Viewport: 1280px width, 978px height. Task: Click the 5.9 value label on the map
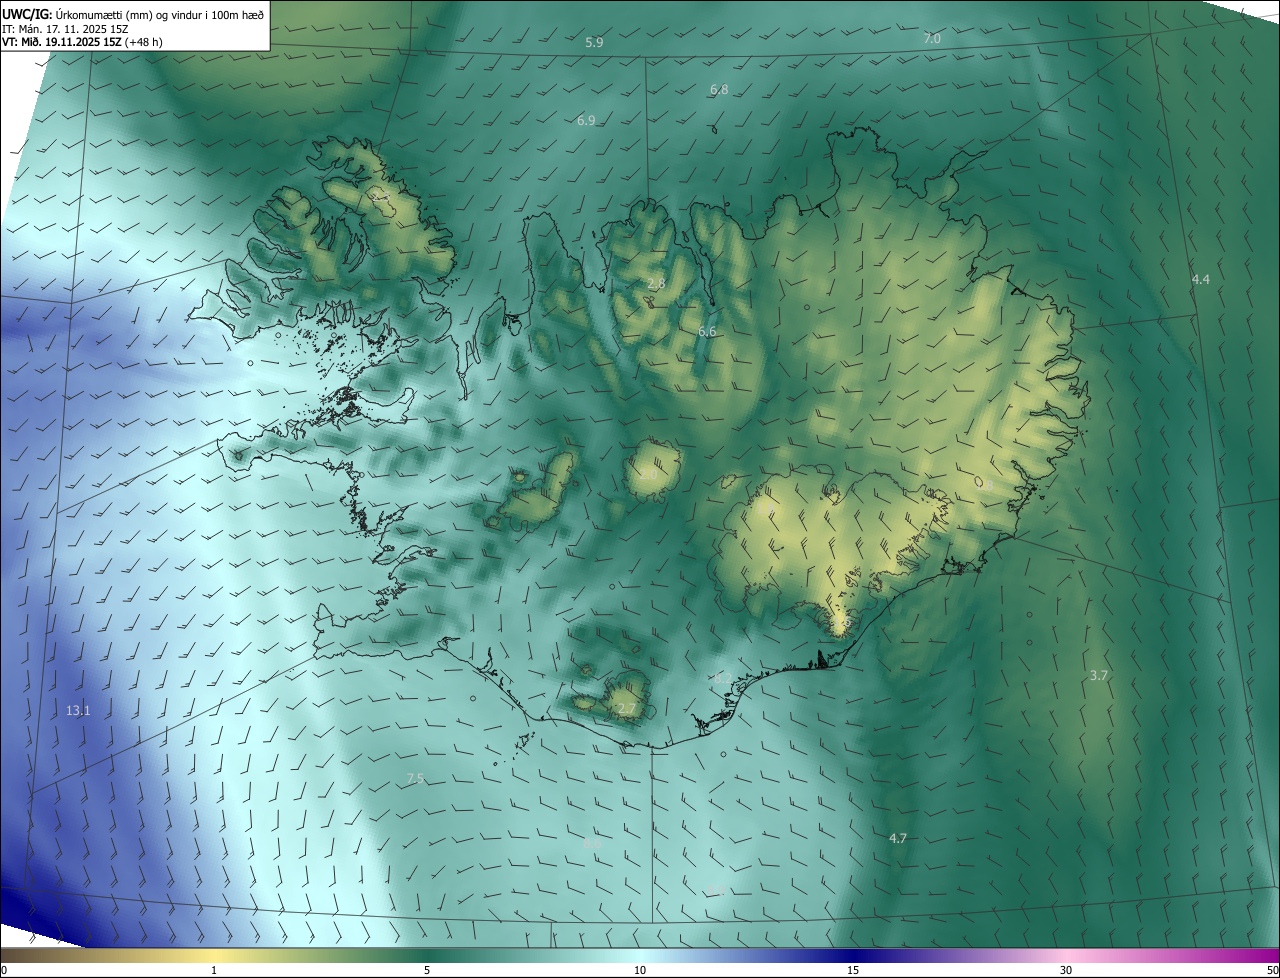coord(594,43)
